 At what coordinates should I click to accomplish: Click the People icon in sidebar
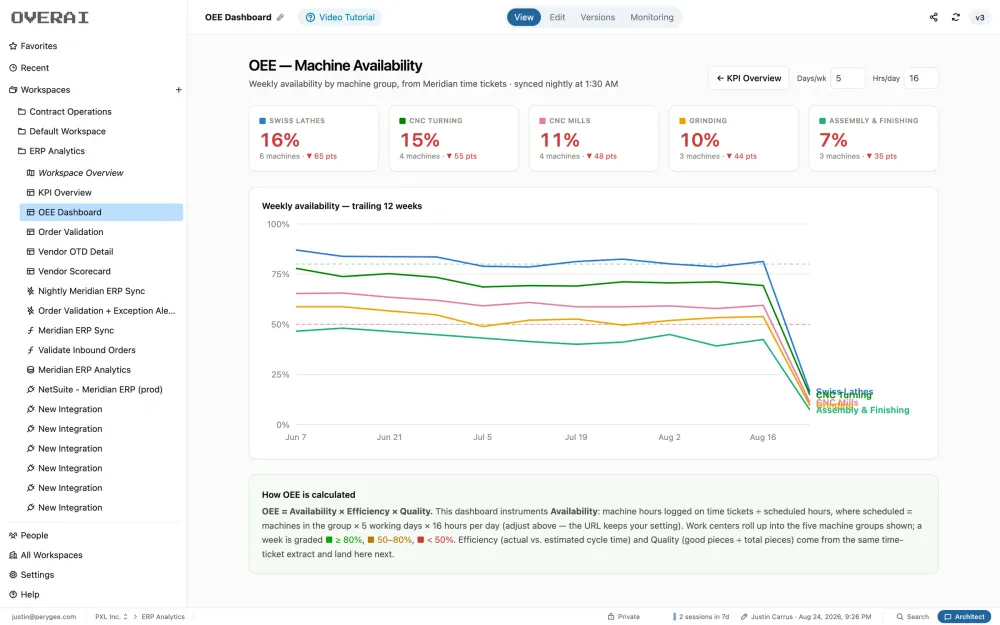coord(13,536)
